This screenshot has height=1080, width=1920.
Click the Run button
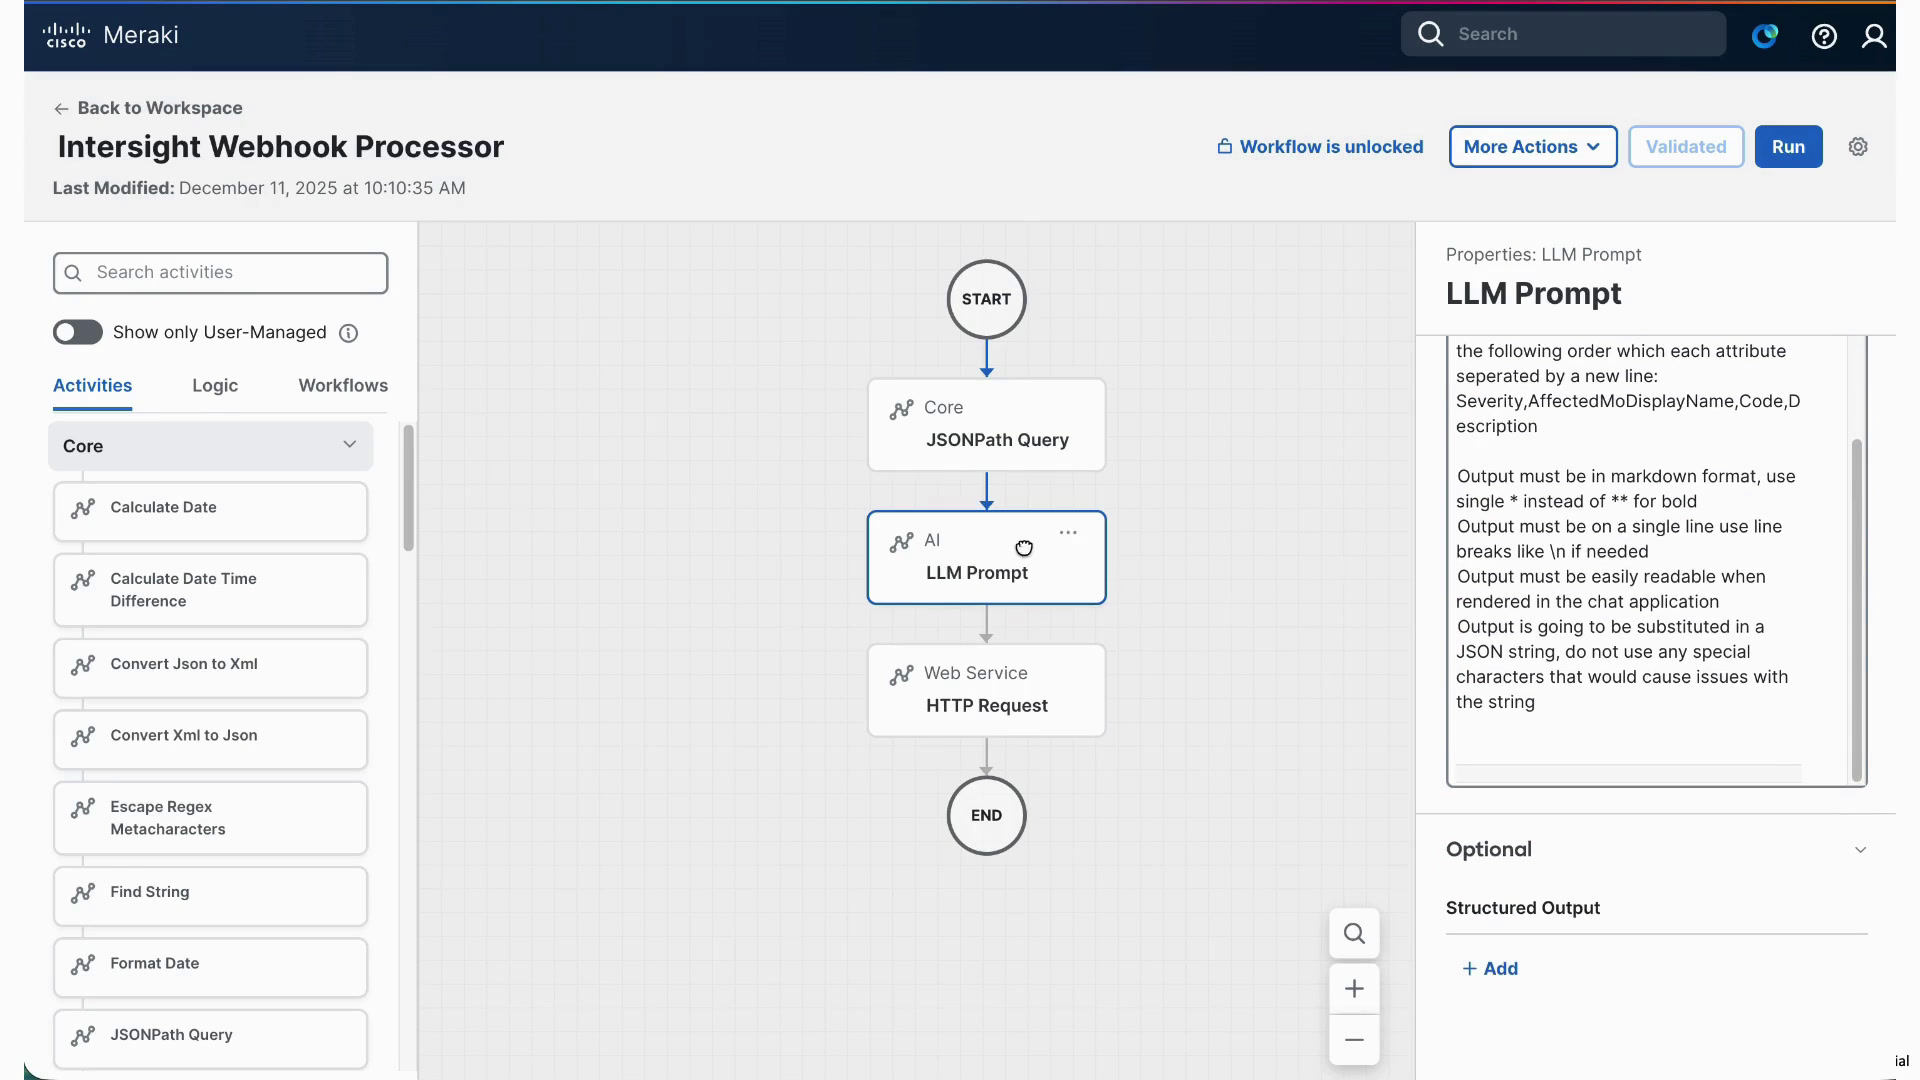pyautogui.click(x=1788, y=147)
